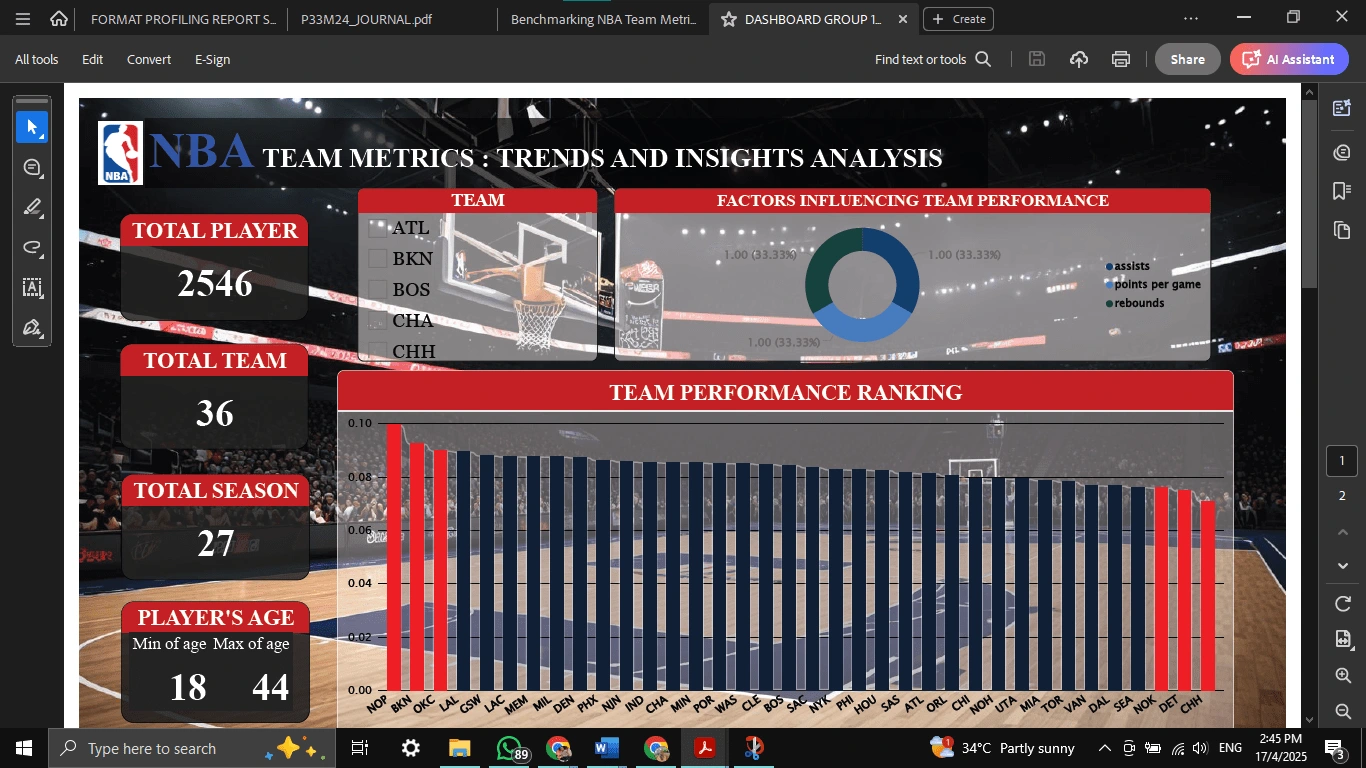Show the Bookmarks panel
Image resolution: width=1366 pixels, height=768 pixels.
tap(1342, 191)
